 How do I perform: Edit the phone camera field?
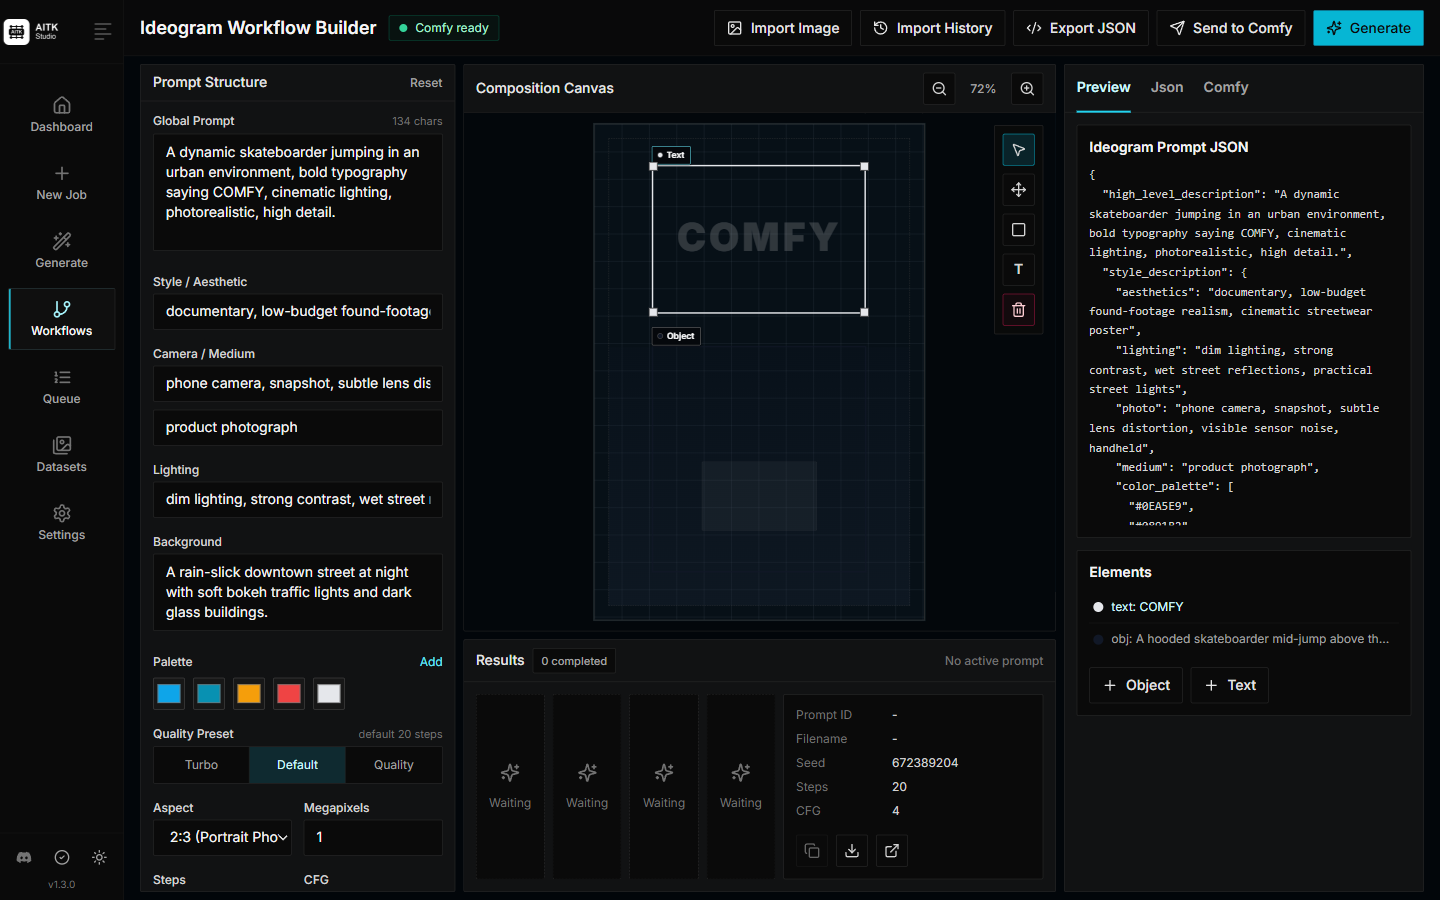(297, 384)
